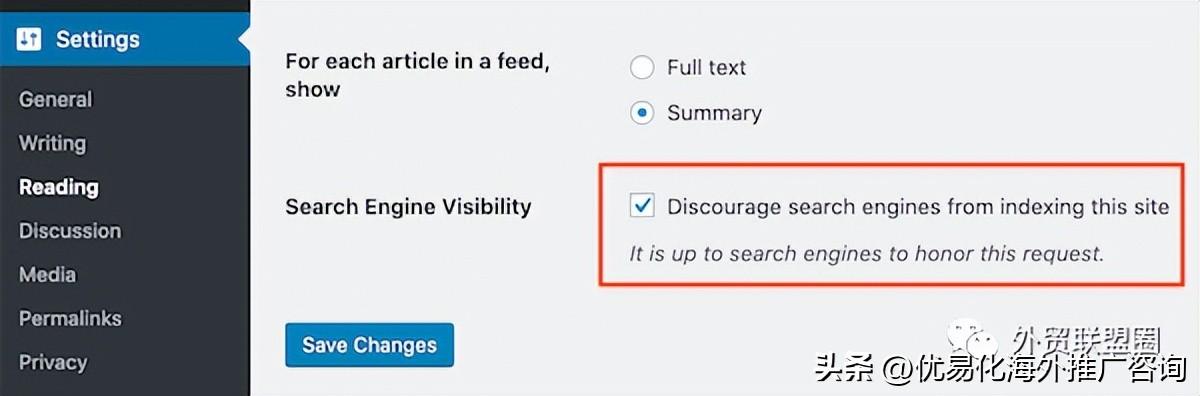The width and height of the screenshot is (1200, 396).
Task: Select the Full text radio button
Action: coord(642,68)
